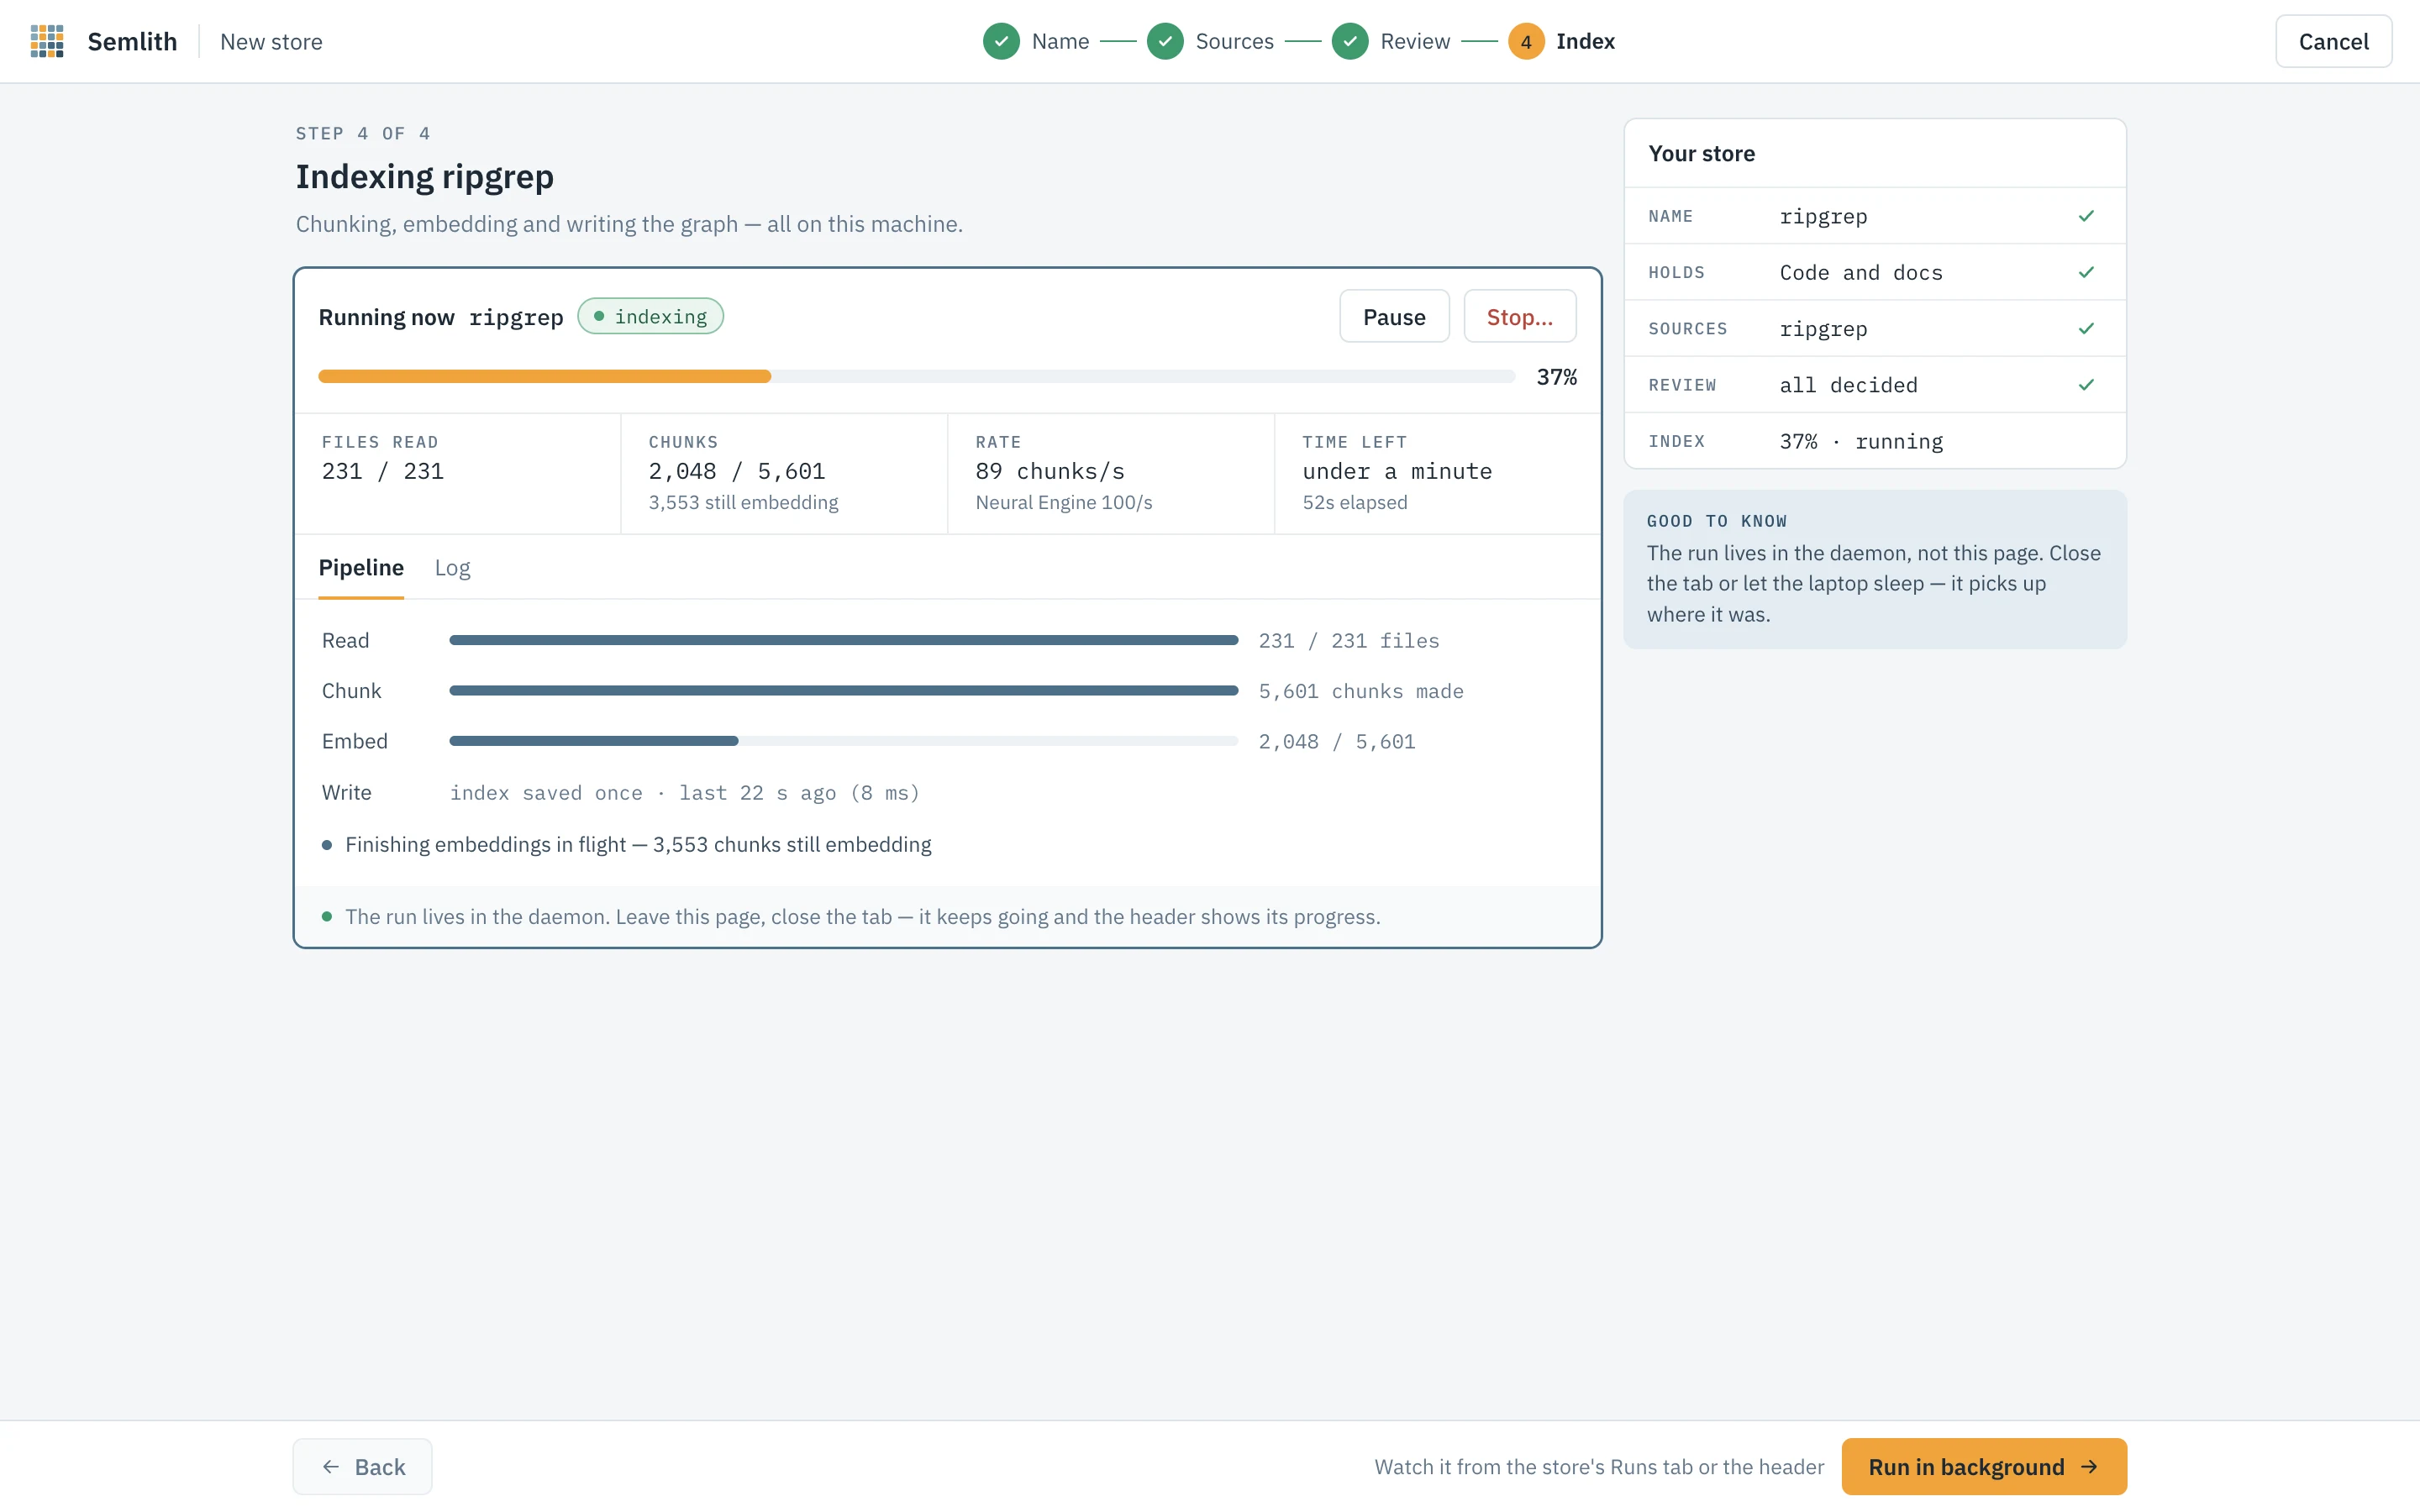Screen dimensions: 2420x1512
Task: Click the Stop... button
Action: 1519,317
